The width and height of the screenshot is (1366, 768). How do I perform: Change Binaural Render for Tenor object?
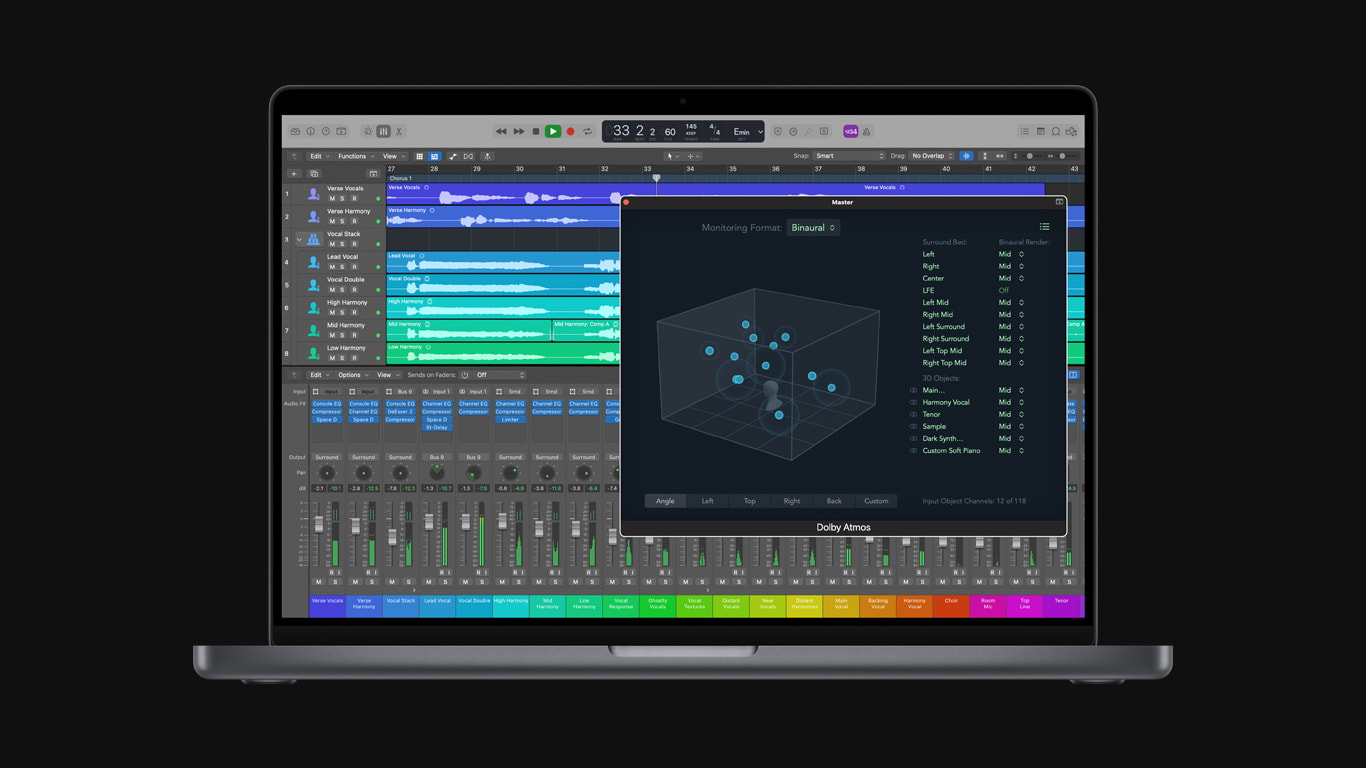point(1011,414)
